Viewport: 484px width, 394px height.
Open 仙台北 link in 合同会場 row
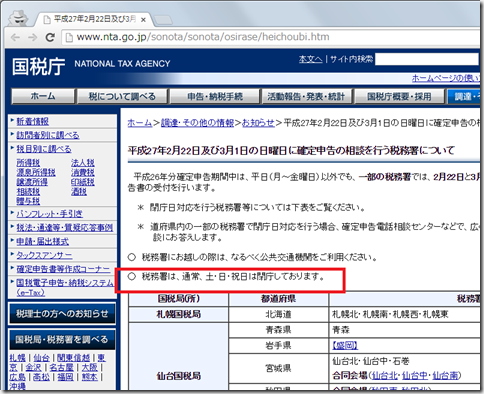point(385,376)
